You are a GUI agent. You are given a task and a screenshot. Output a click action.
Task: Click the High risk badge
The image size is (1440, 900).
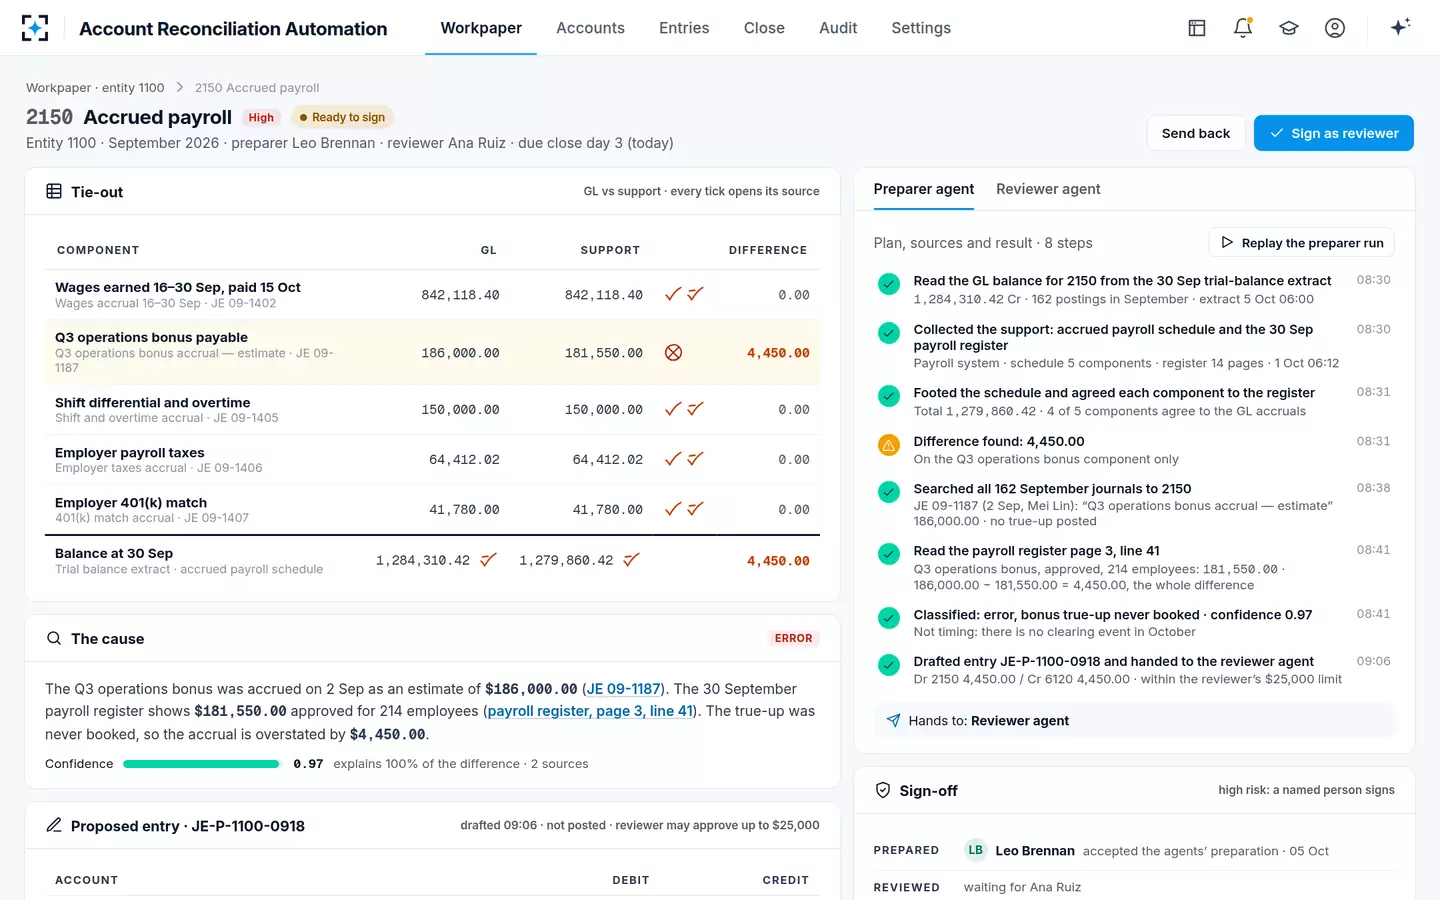261,117
